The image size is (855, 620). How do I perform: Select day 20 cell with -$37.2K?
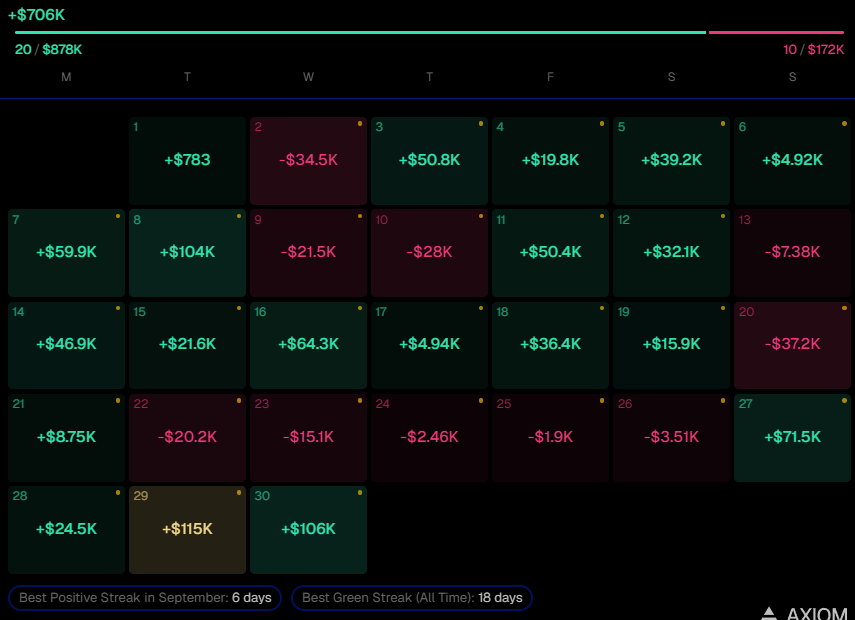(x=792, y=345)
